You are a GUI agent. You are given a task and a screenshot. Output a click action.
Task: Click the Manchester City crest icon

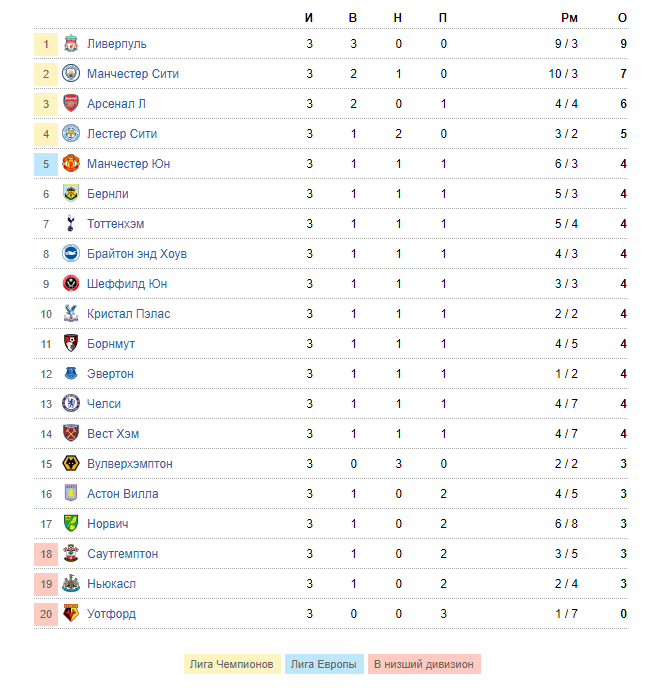71,73
